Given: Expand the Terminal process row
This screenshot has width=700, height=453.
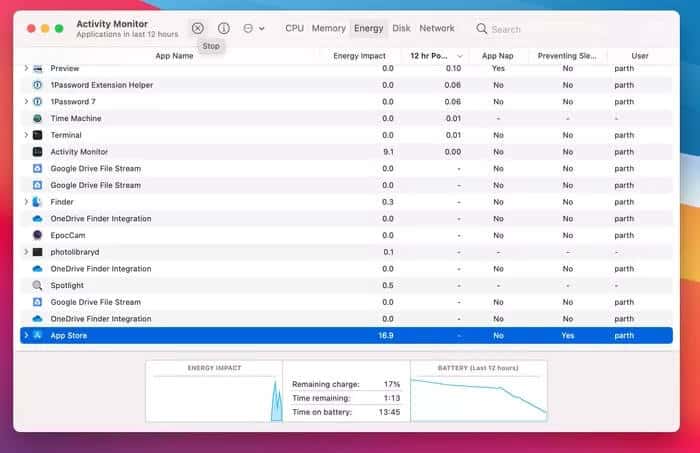Looking at the screenshot, I should click(26, 135).
